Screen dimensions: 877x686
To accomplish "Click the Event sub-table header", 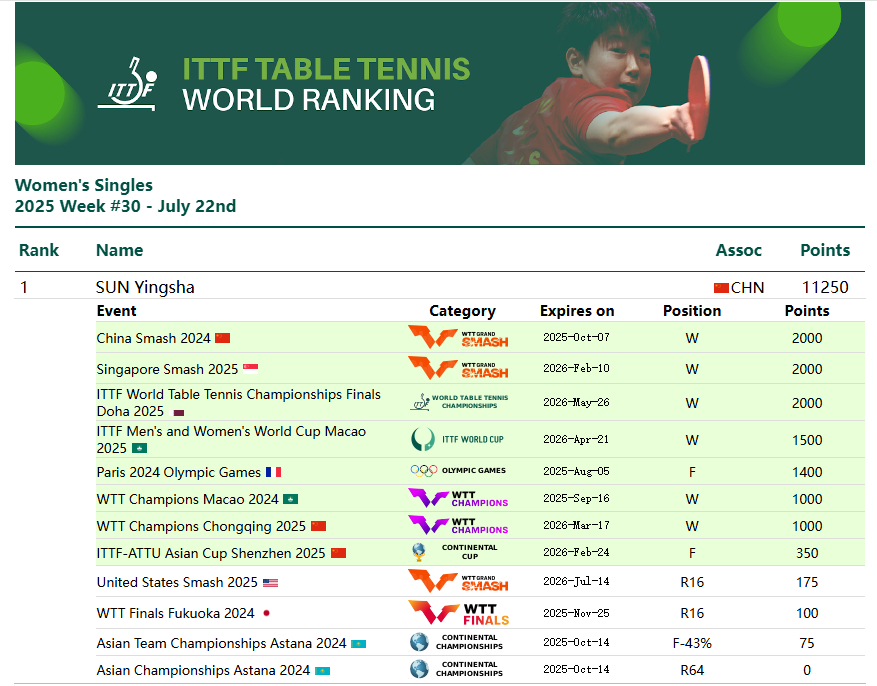I will tap(116, 311).
